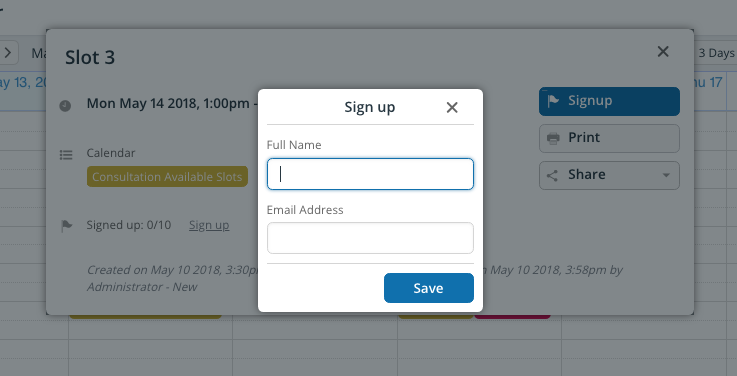Focus the Email Address text field
The height and width of the screenshot is (376, 737).
click(370, 238)
